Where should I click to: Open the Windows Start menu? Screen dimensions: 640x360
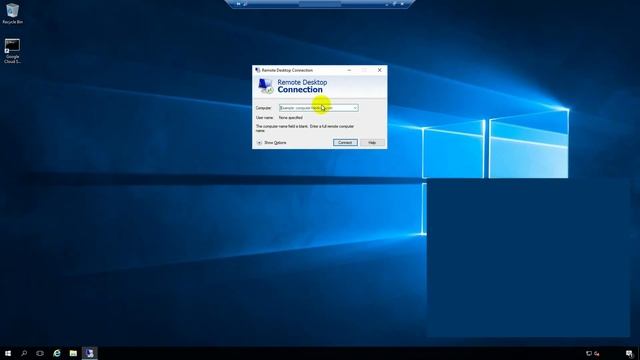8,353
